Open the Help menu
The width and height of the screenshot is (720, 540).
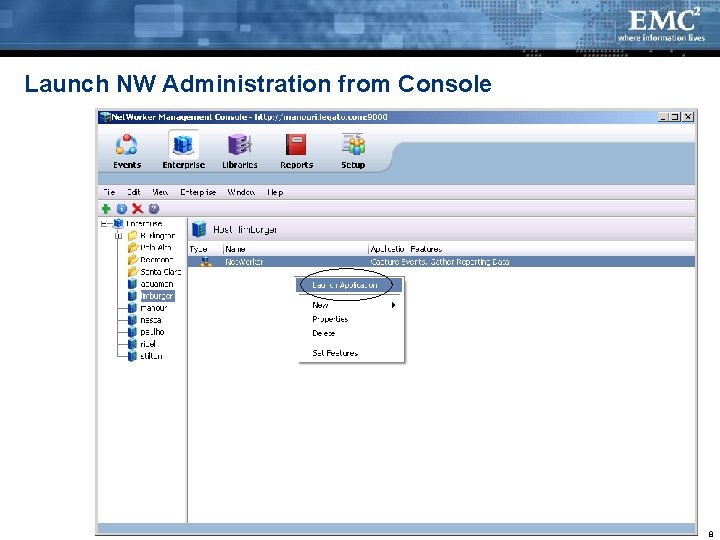[x=275, y=192]
